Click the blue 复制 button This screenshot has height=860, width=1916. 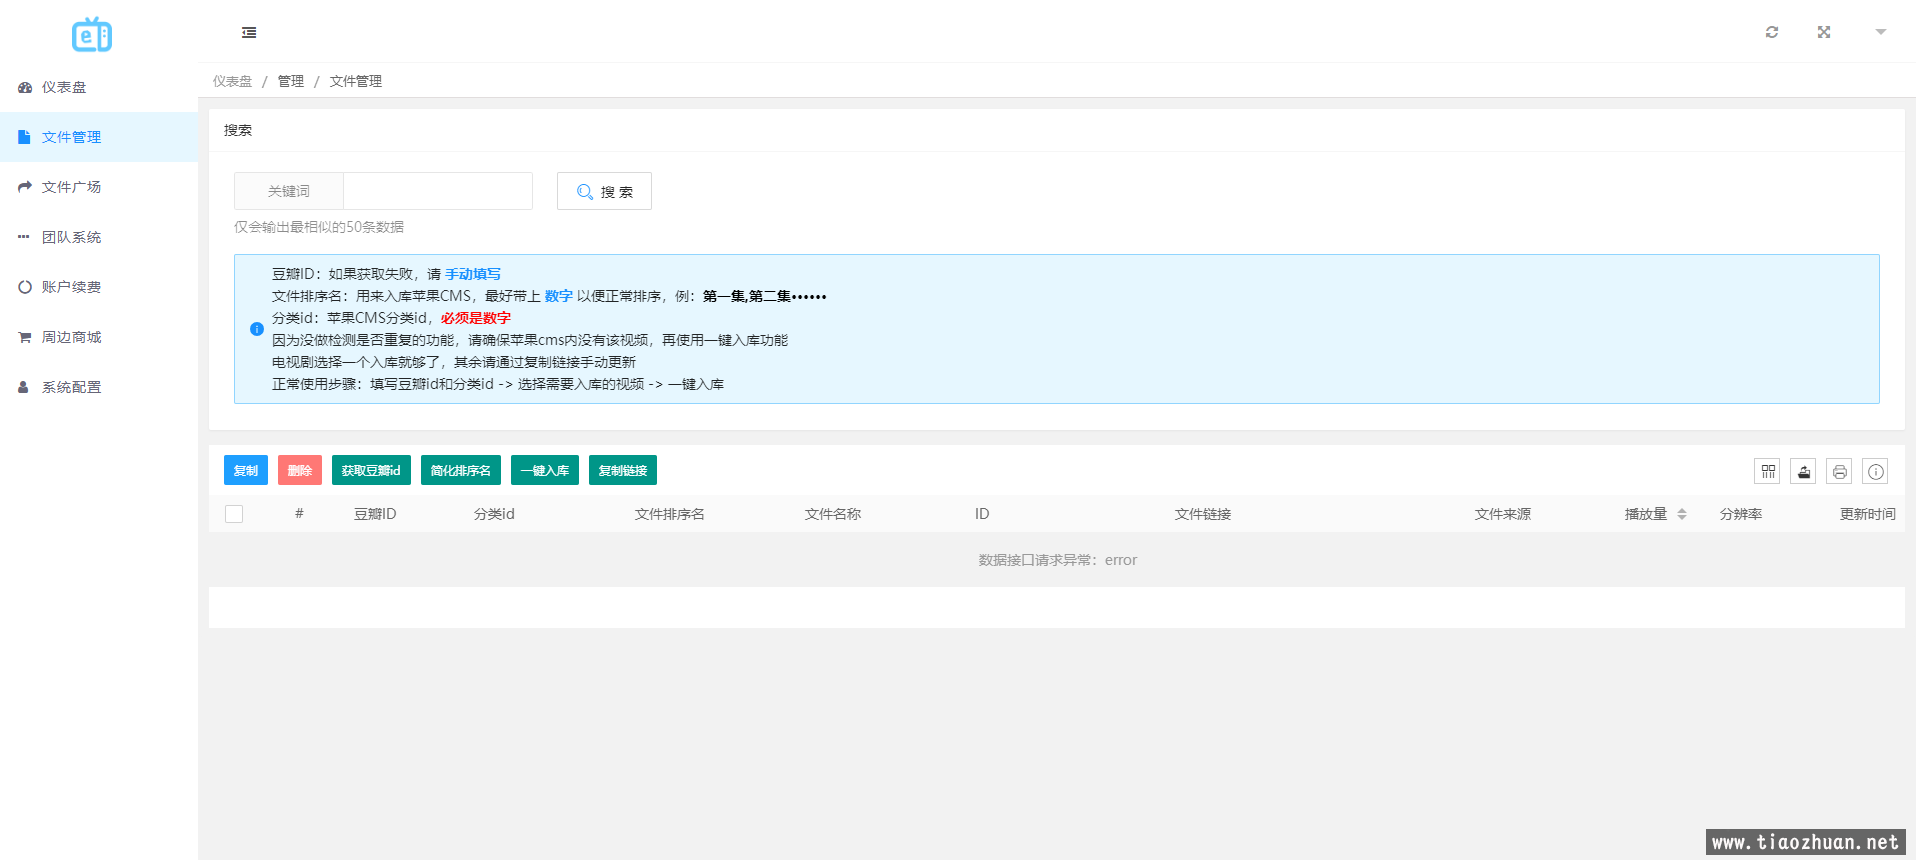(246, 470)
